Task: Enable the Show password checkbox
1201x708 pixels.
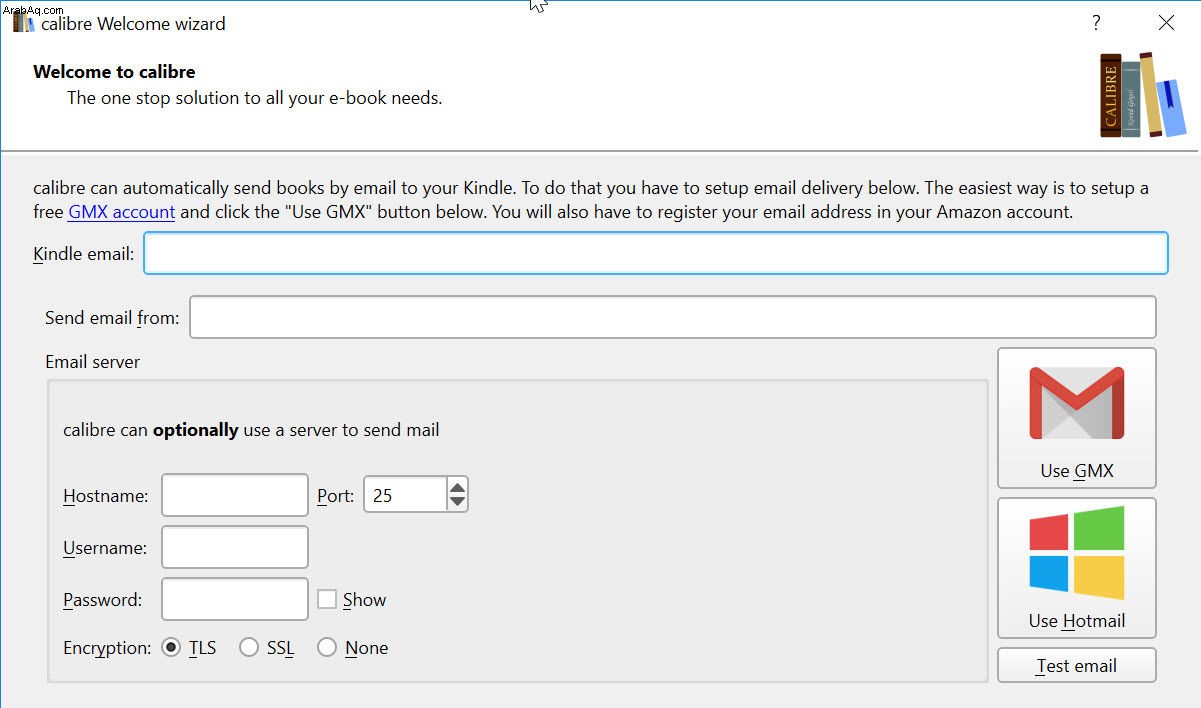Action: [326, 599]
